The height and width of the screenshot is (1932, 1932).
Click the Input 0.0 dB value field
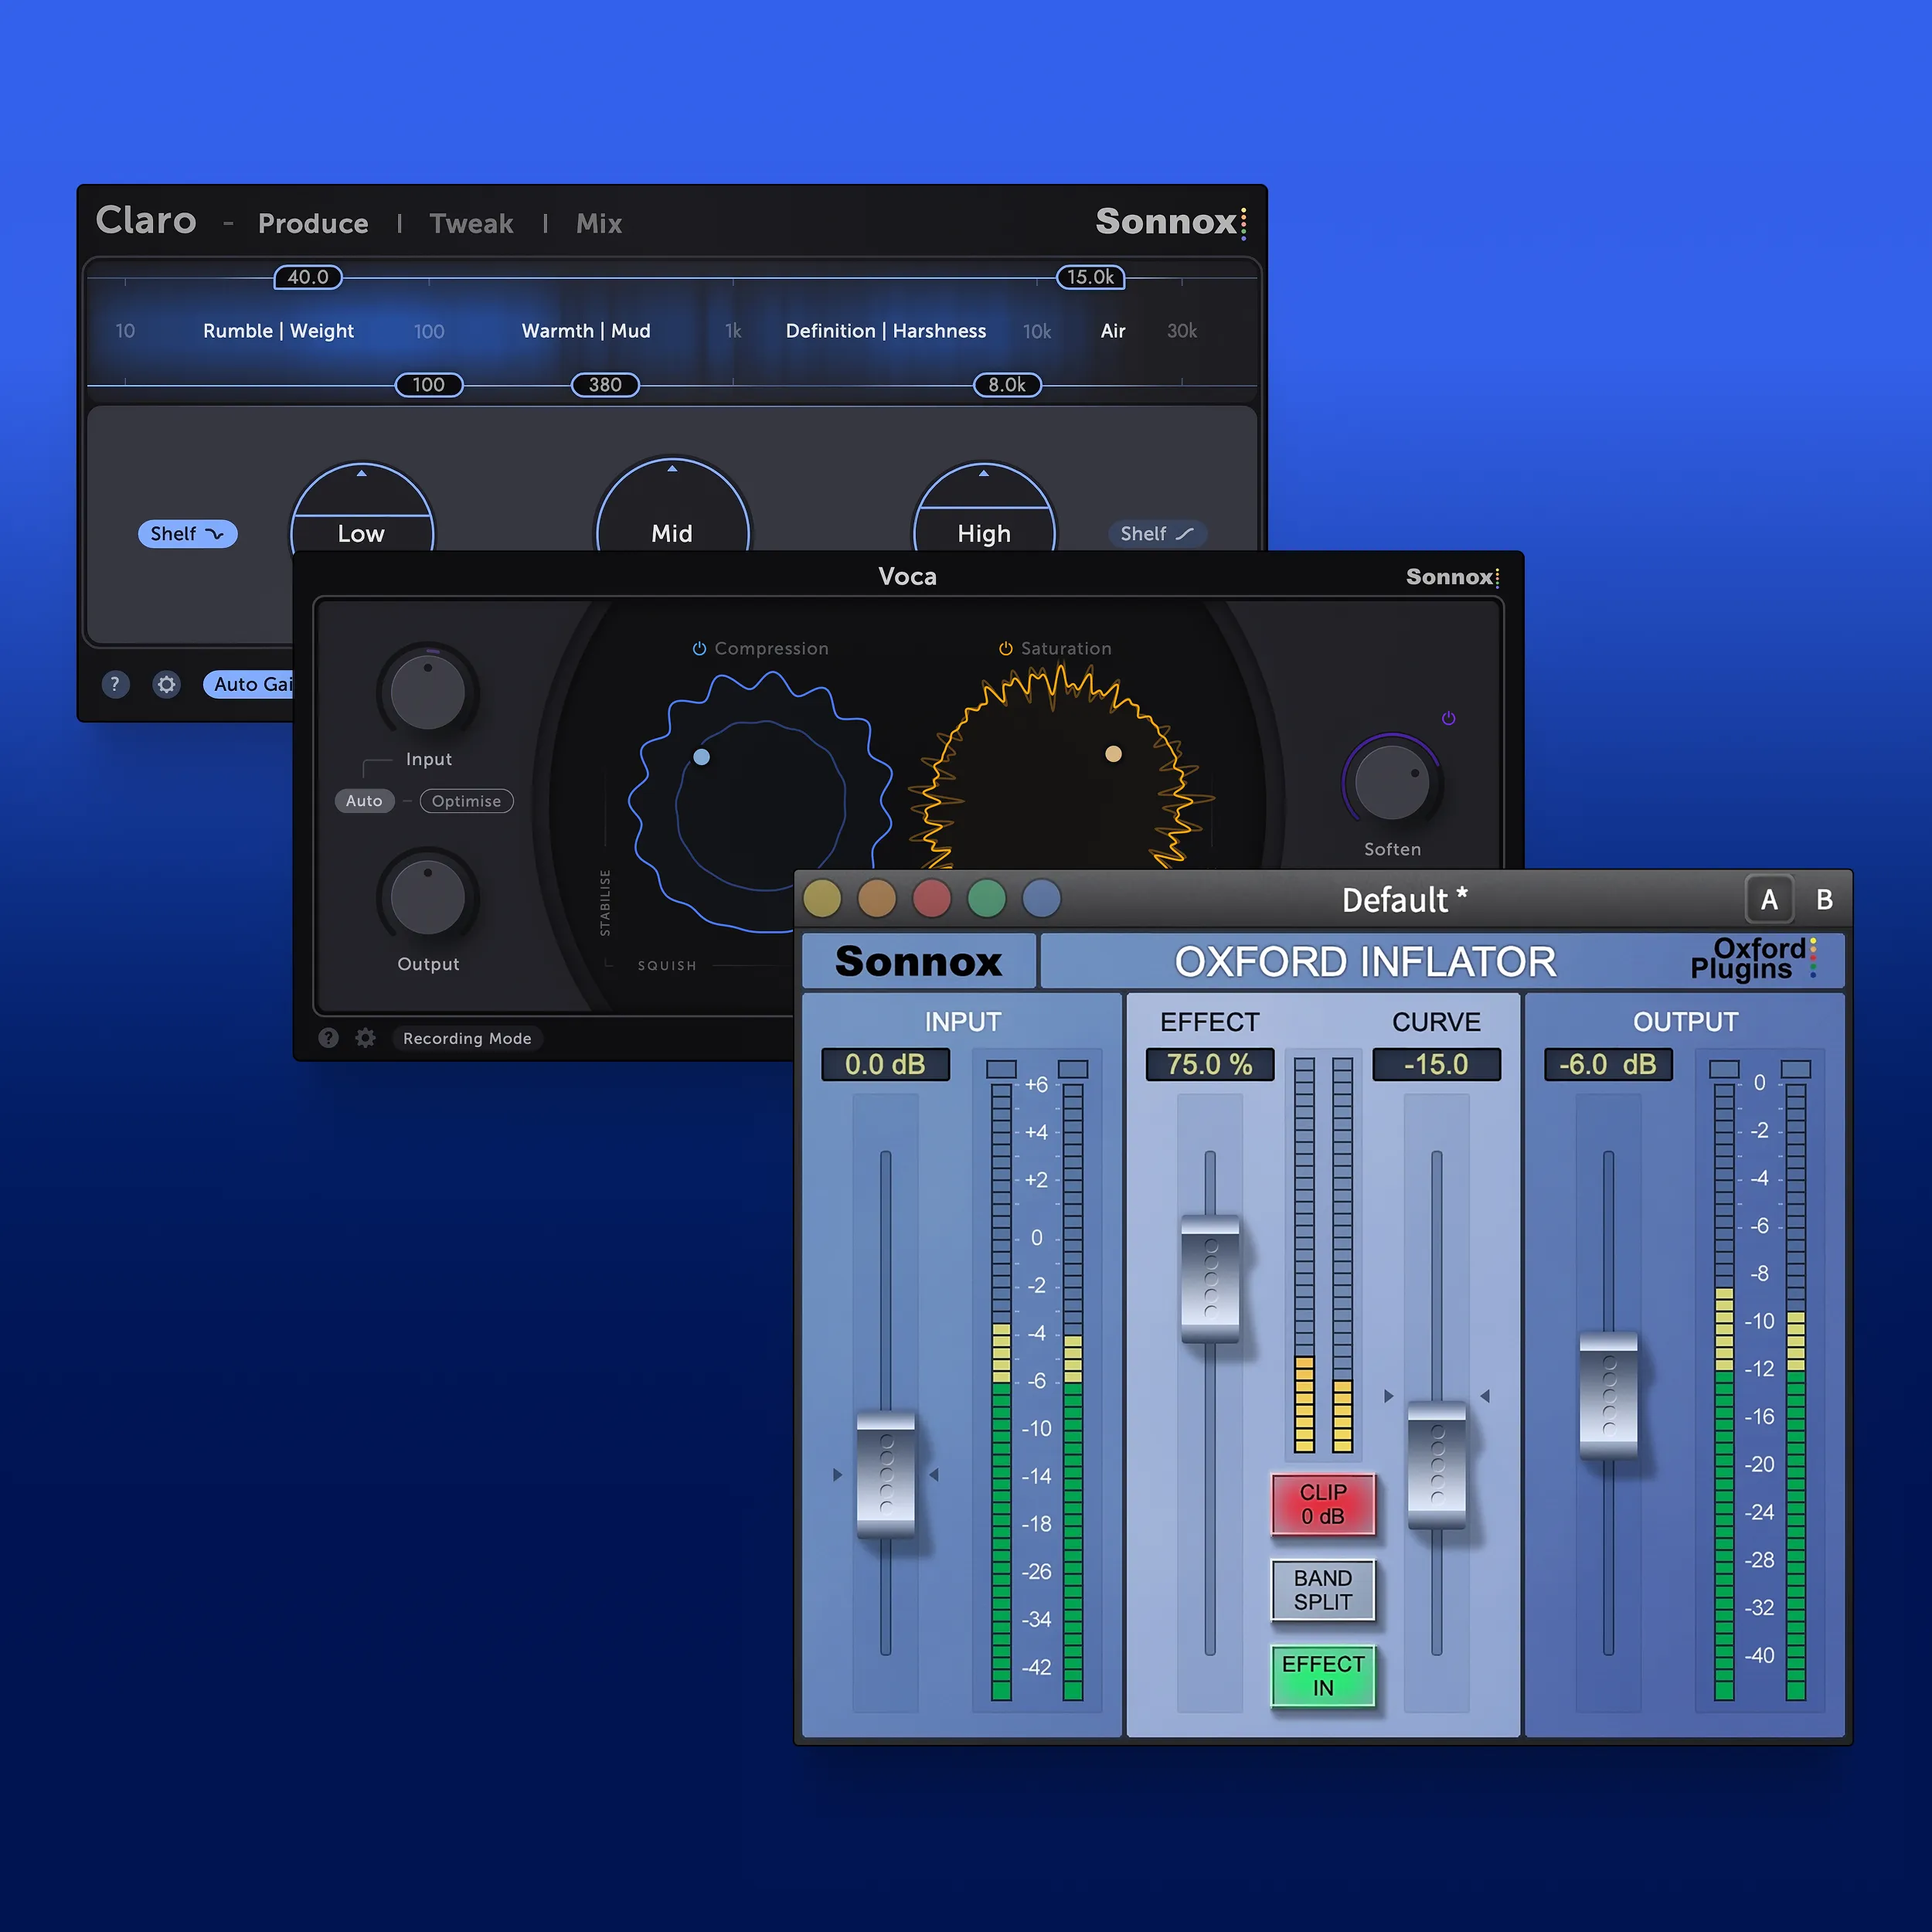[x=885, y=1064]
